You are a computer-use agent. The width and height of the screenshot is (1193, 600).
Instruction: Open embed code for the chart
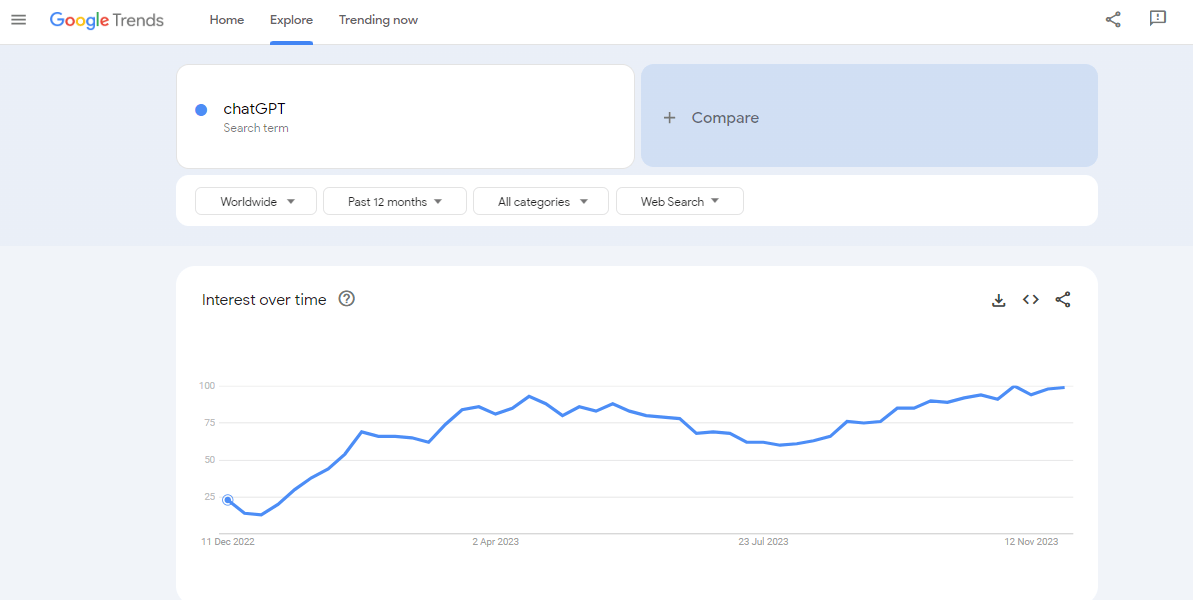(1031, 300)
